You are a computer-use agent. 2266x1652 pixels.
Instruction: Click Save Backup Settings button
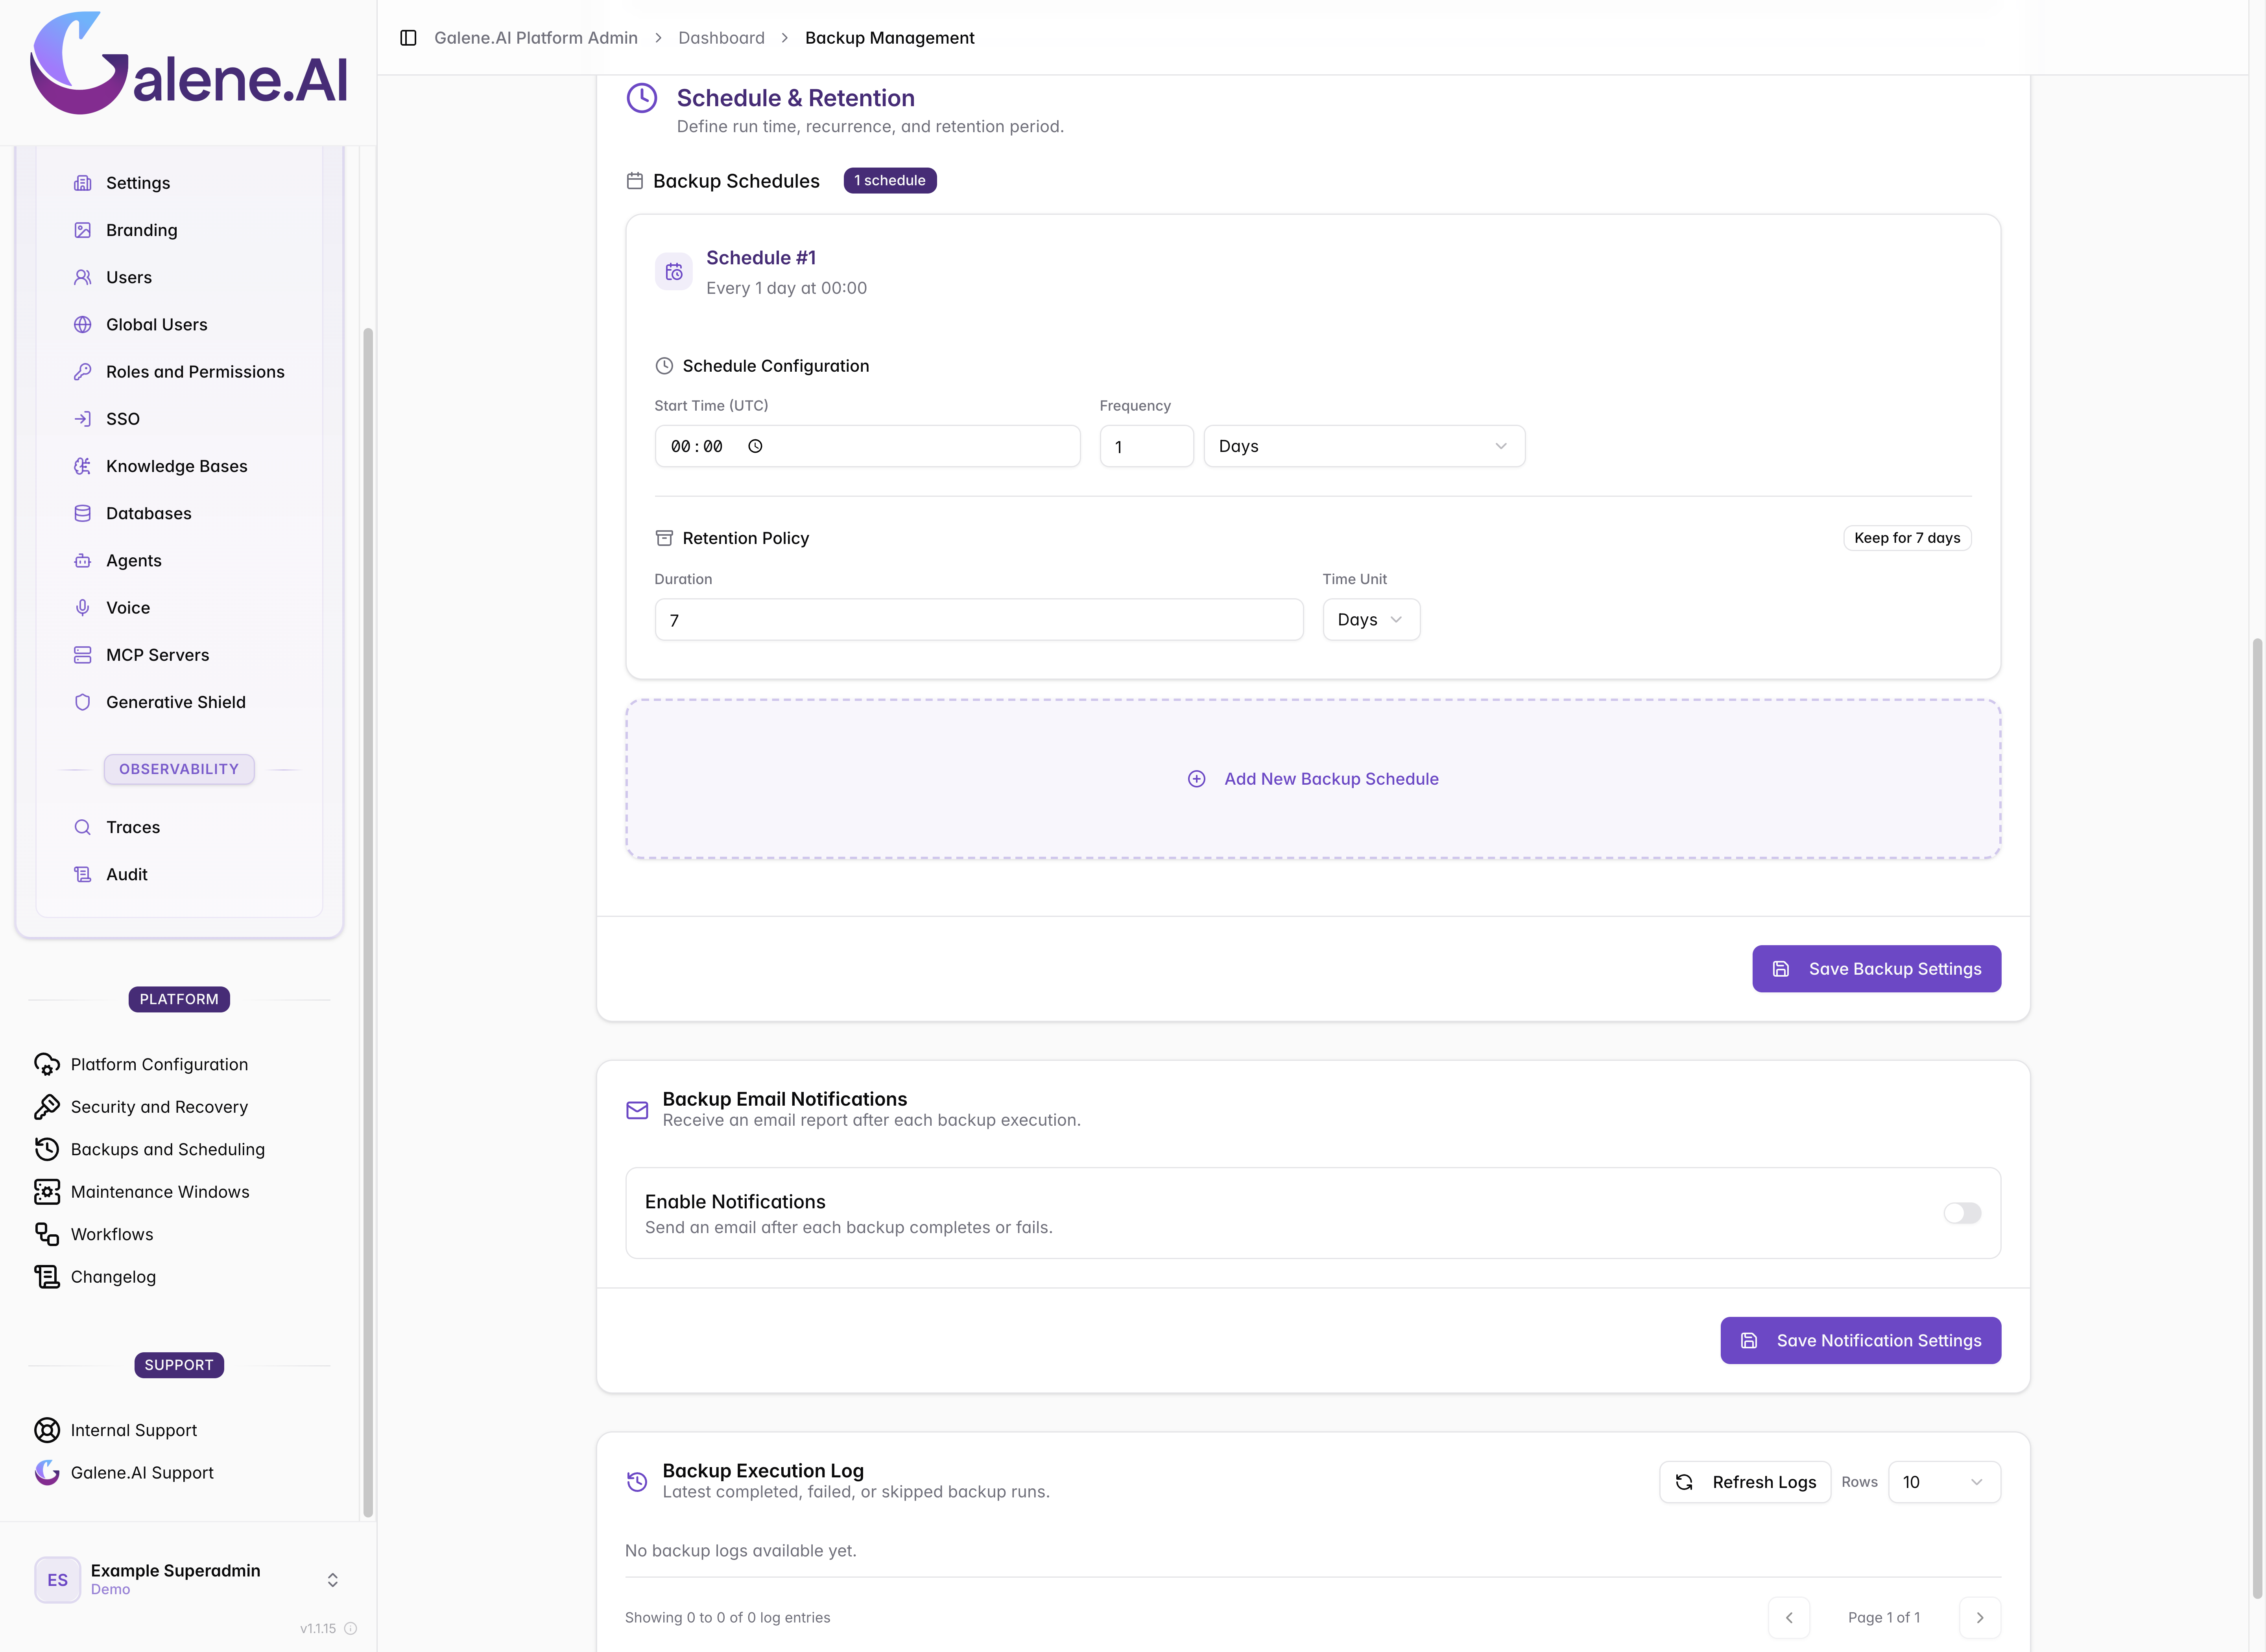tap(1876, 969)
